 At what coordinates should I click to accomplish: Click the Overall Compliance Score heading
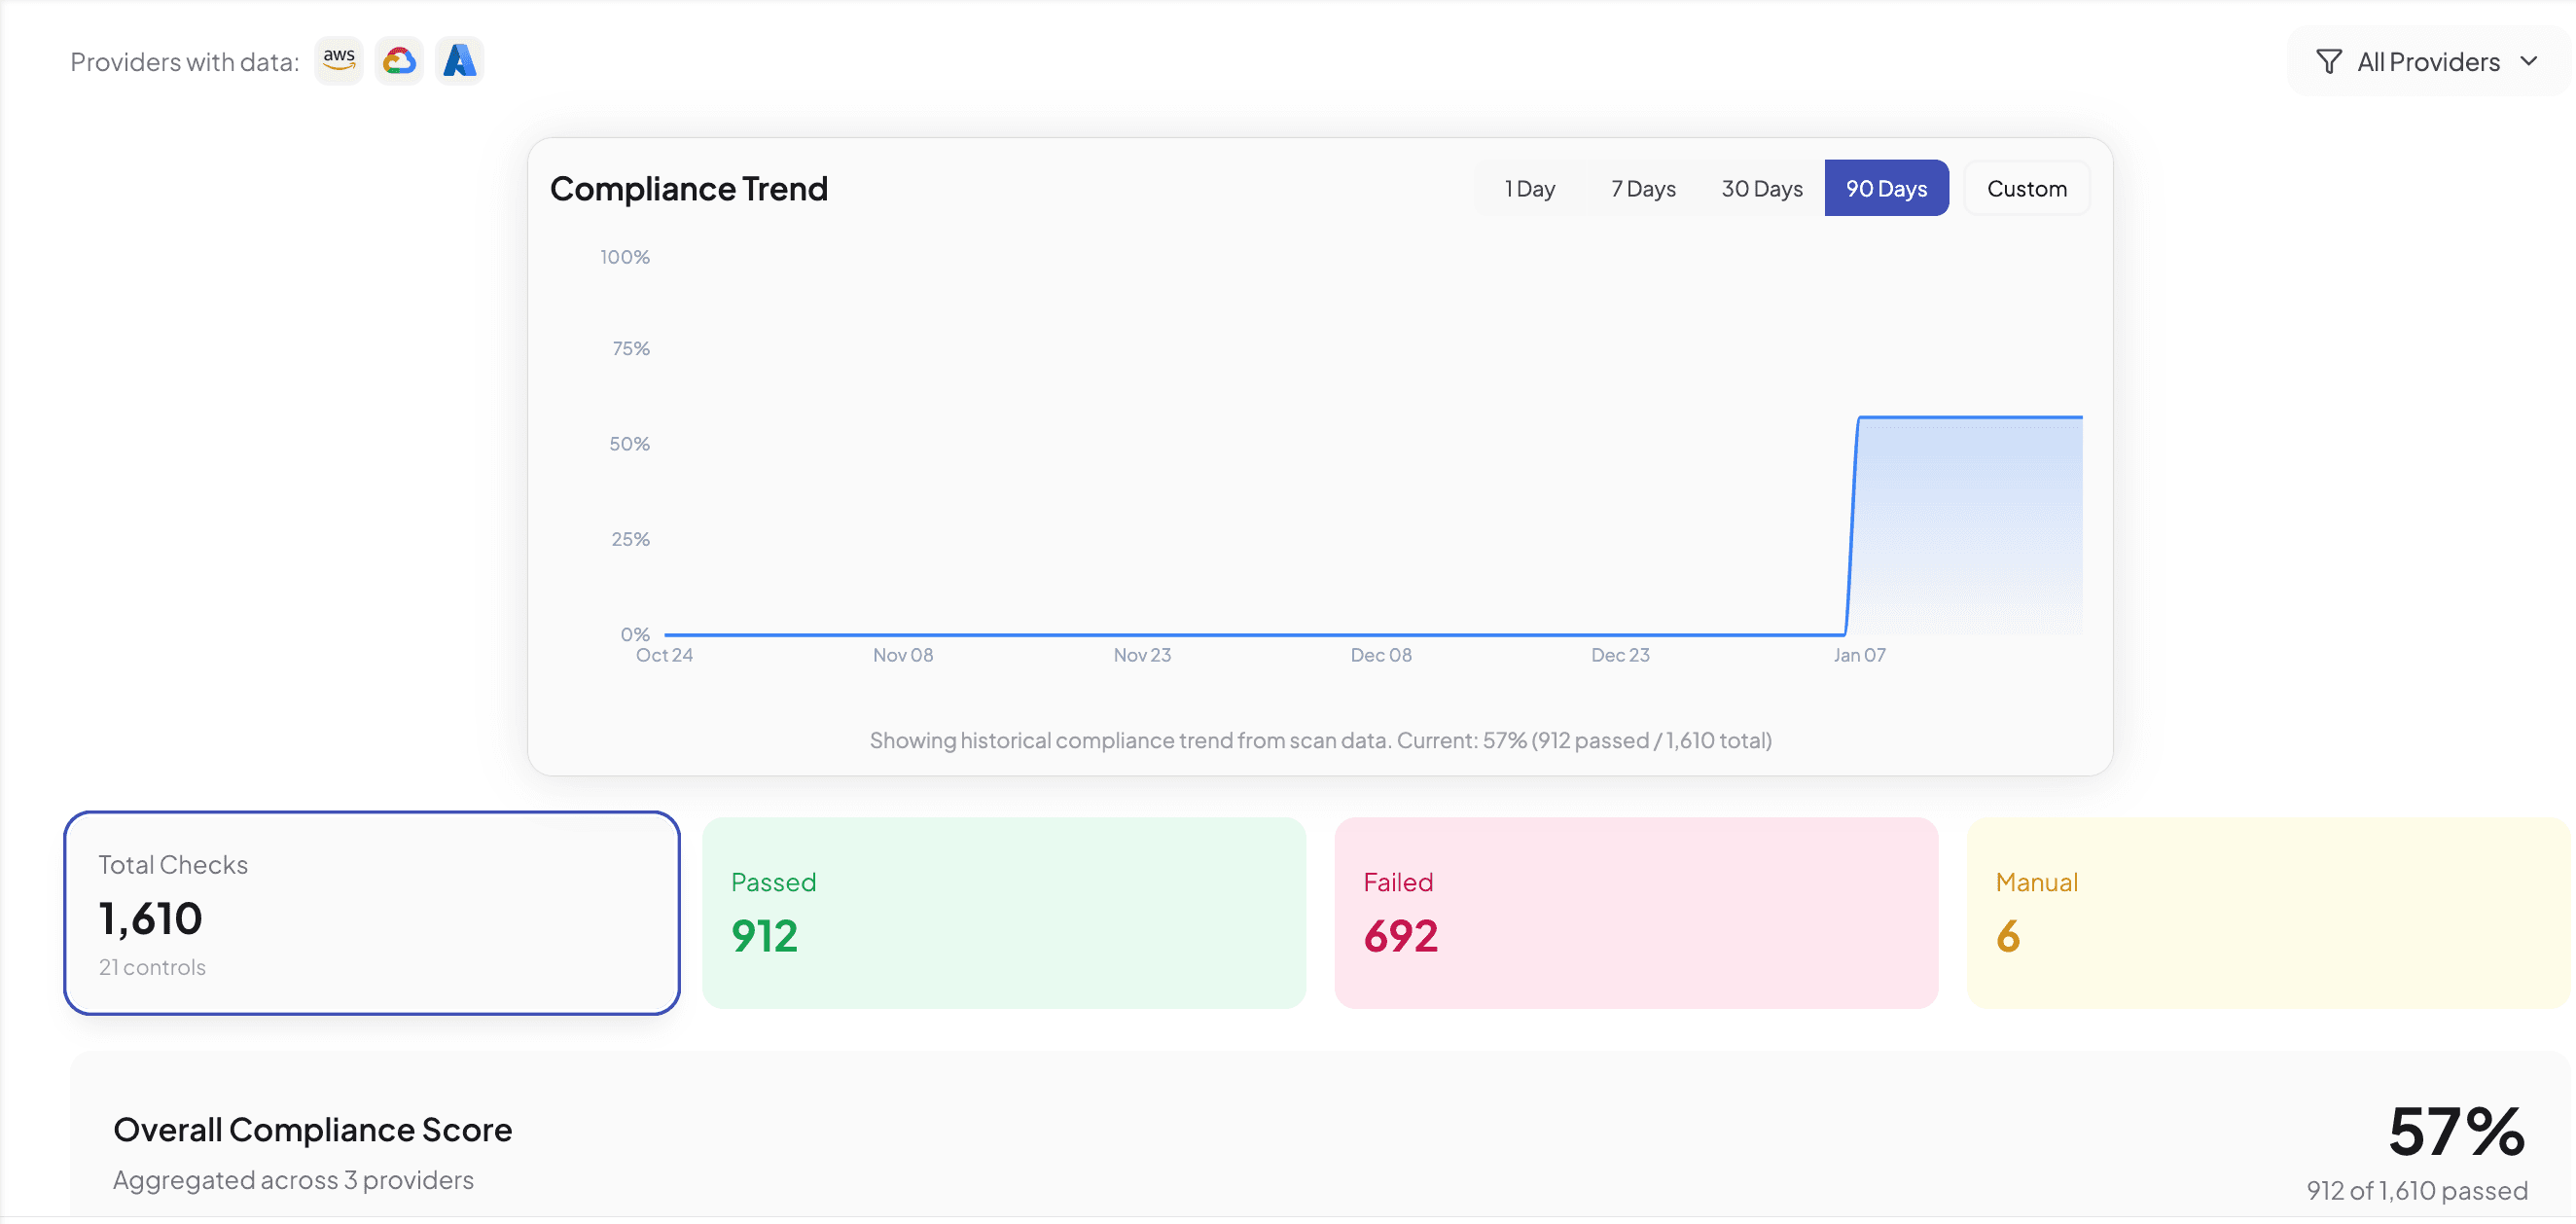click(x=313, y=1130)
